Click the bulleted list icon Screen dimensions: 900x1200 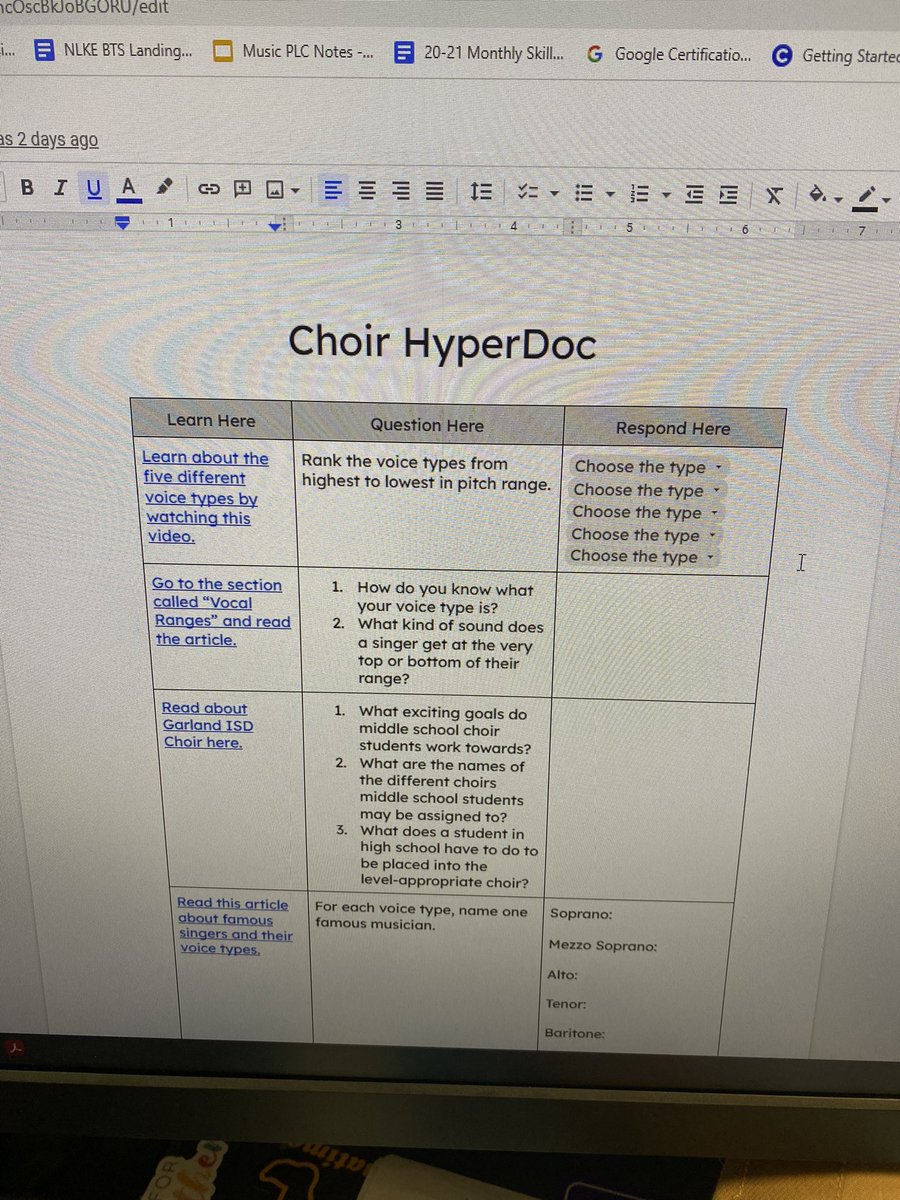tap(586, 192)
